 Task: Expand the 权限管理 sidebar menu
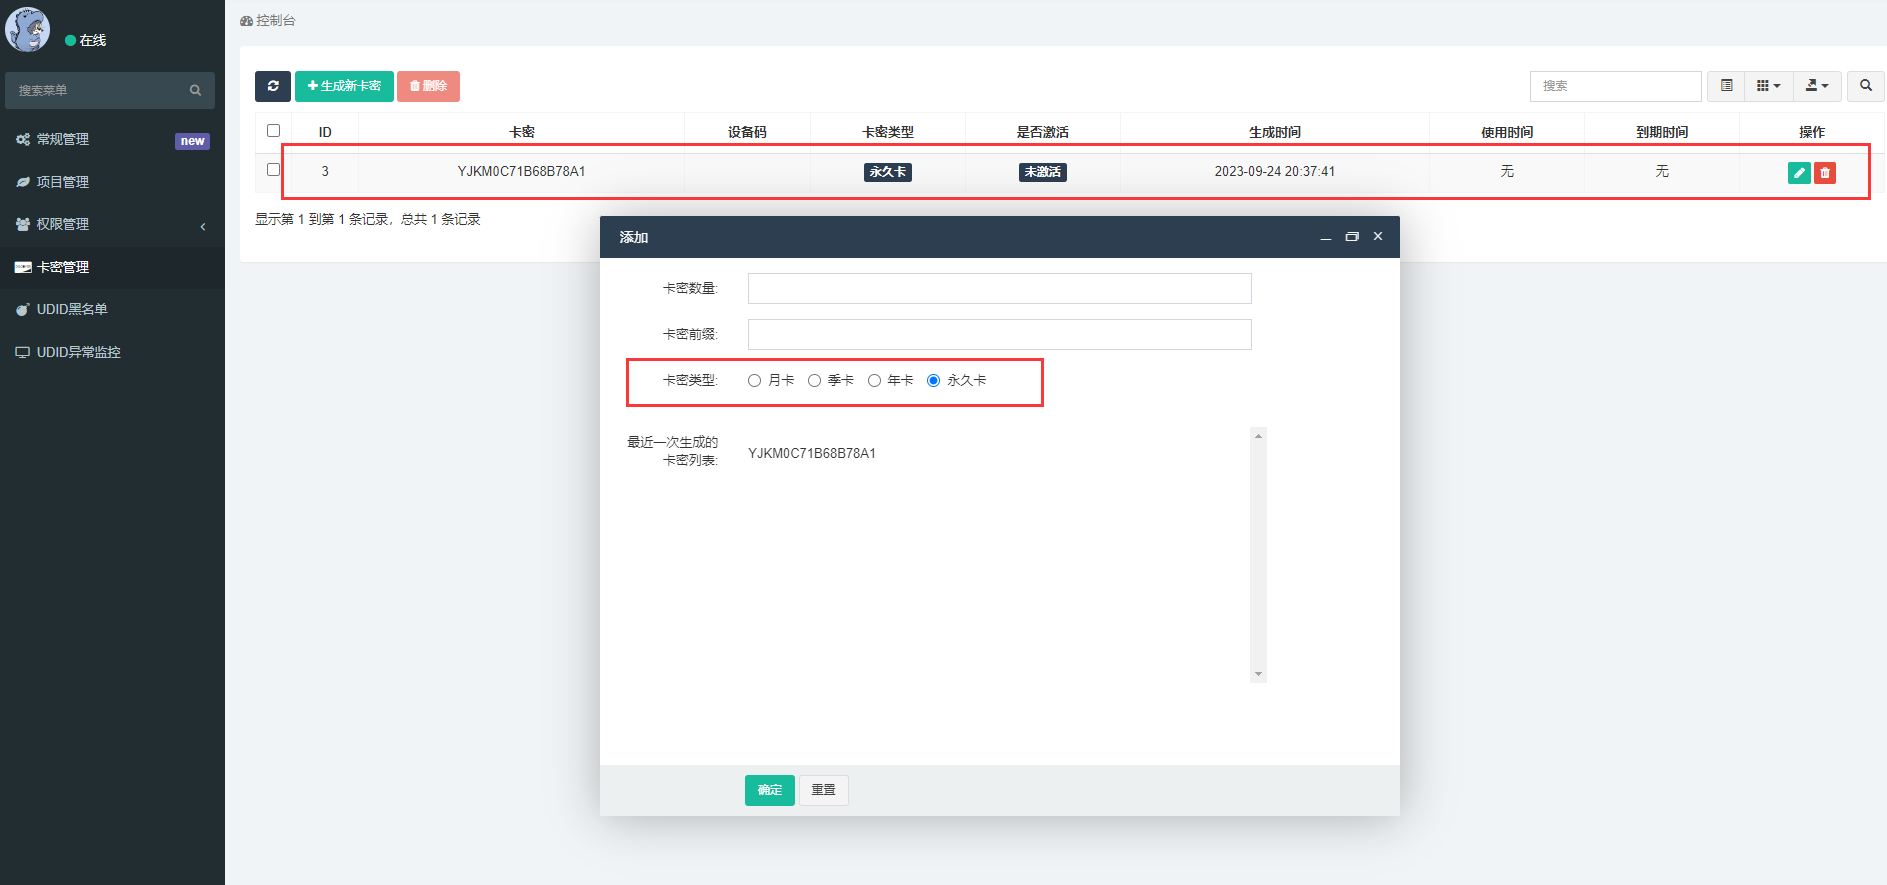[112, 225]
